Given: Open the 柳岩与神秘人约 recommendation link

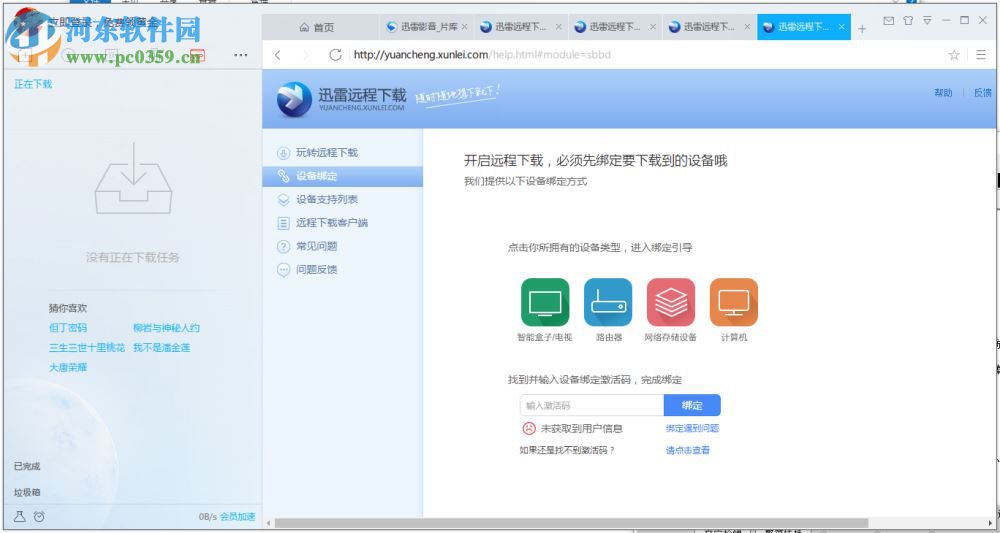Looking at the screenshot, I should pos(166,328).
